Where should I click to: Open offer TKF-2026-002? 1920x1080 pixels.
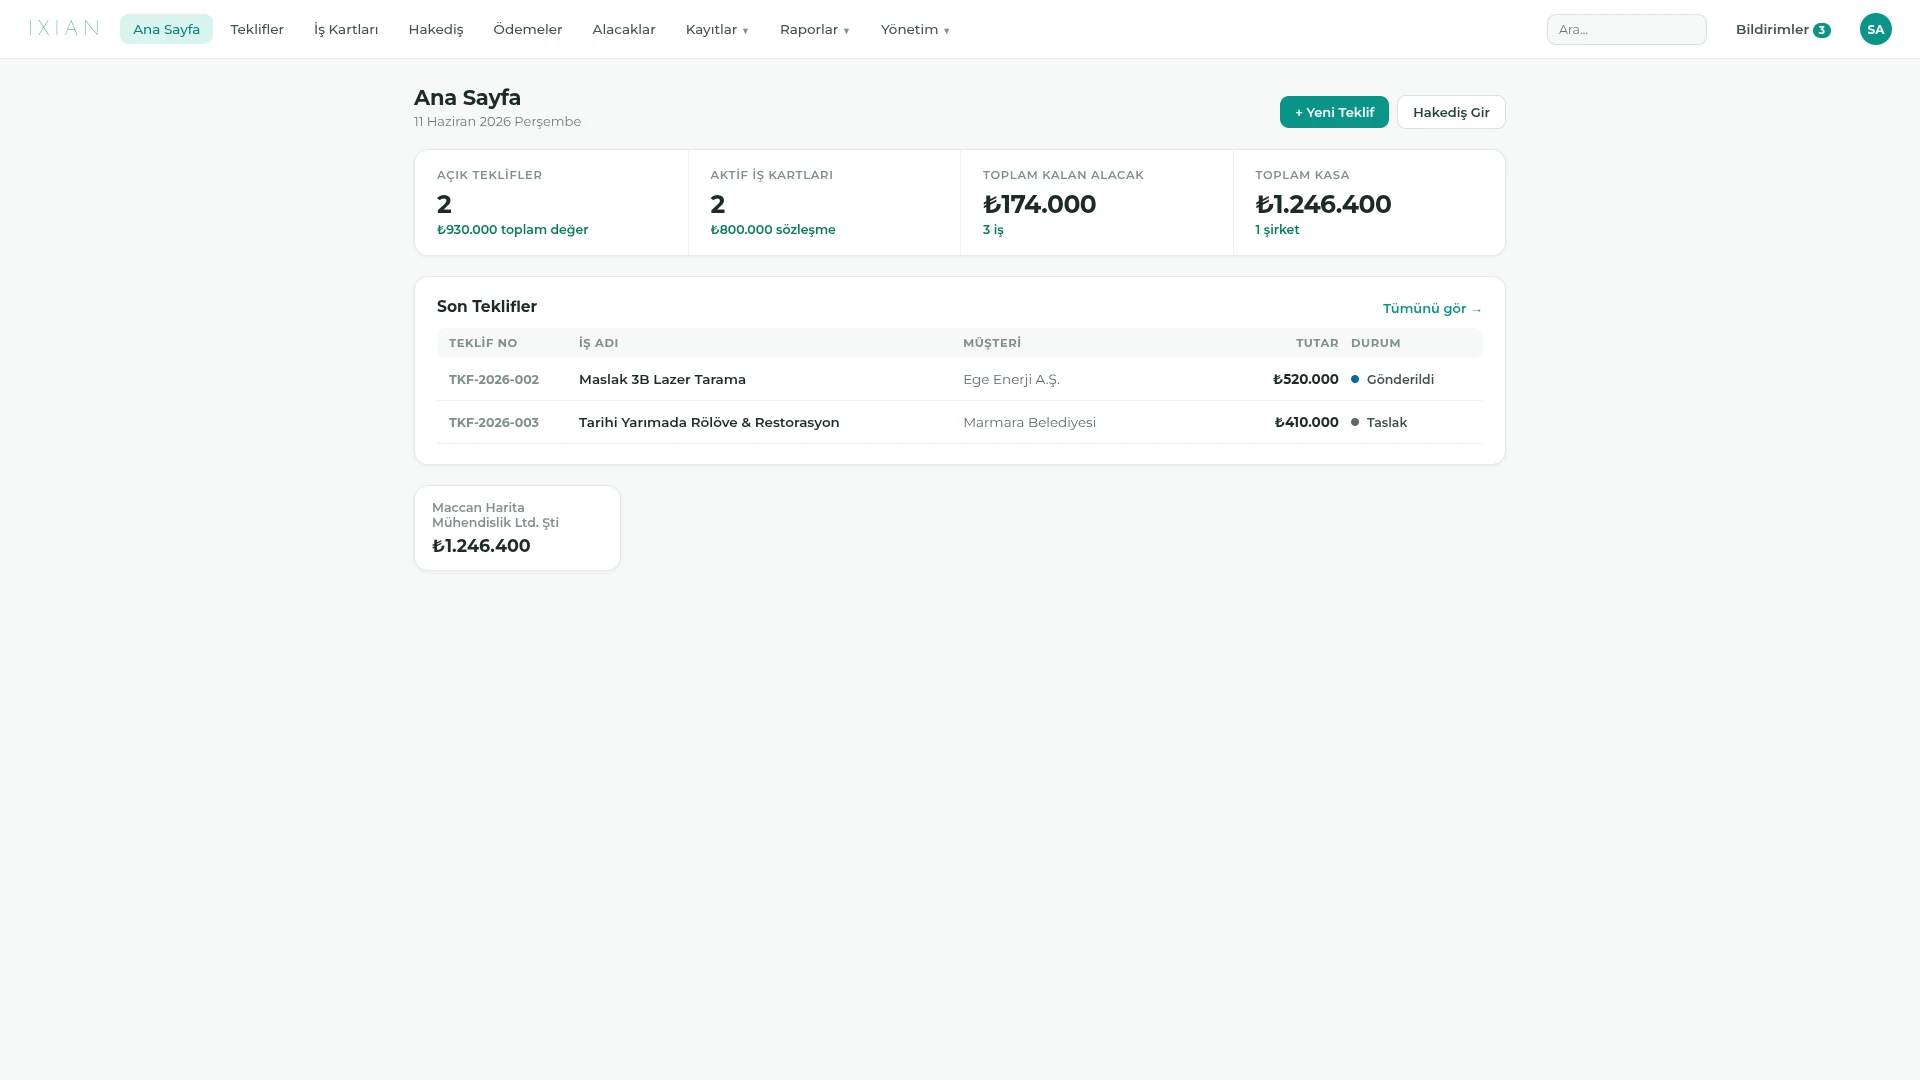click(x=493, y=379)
